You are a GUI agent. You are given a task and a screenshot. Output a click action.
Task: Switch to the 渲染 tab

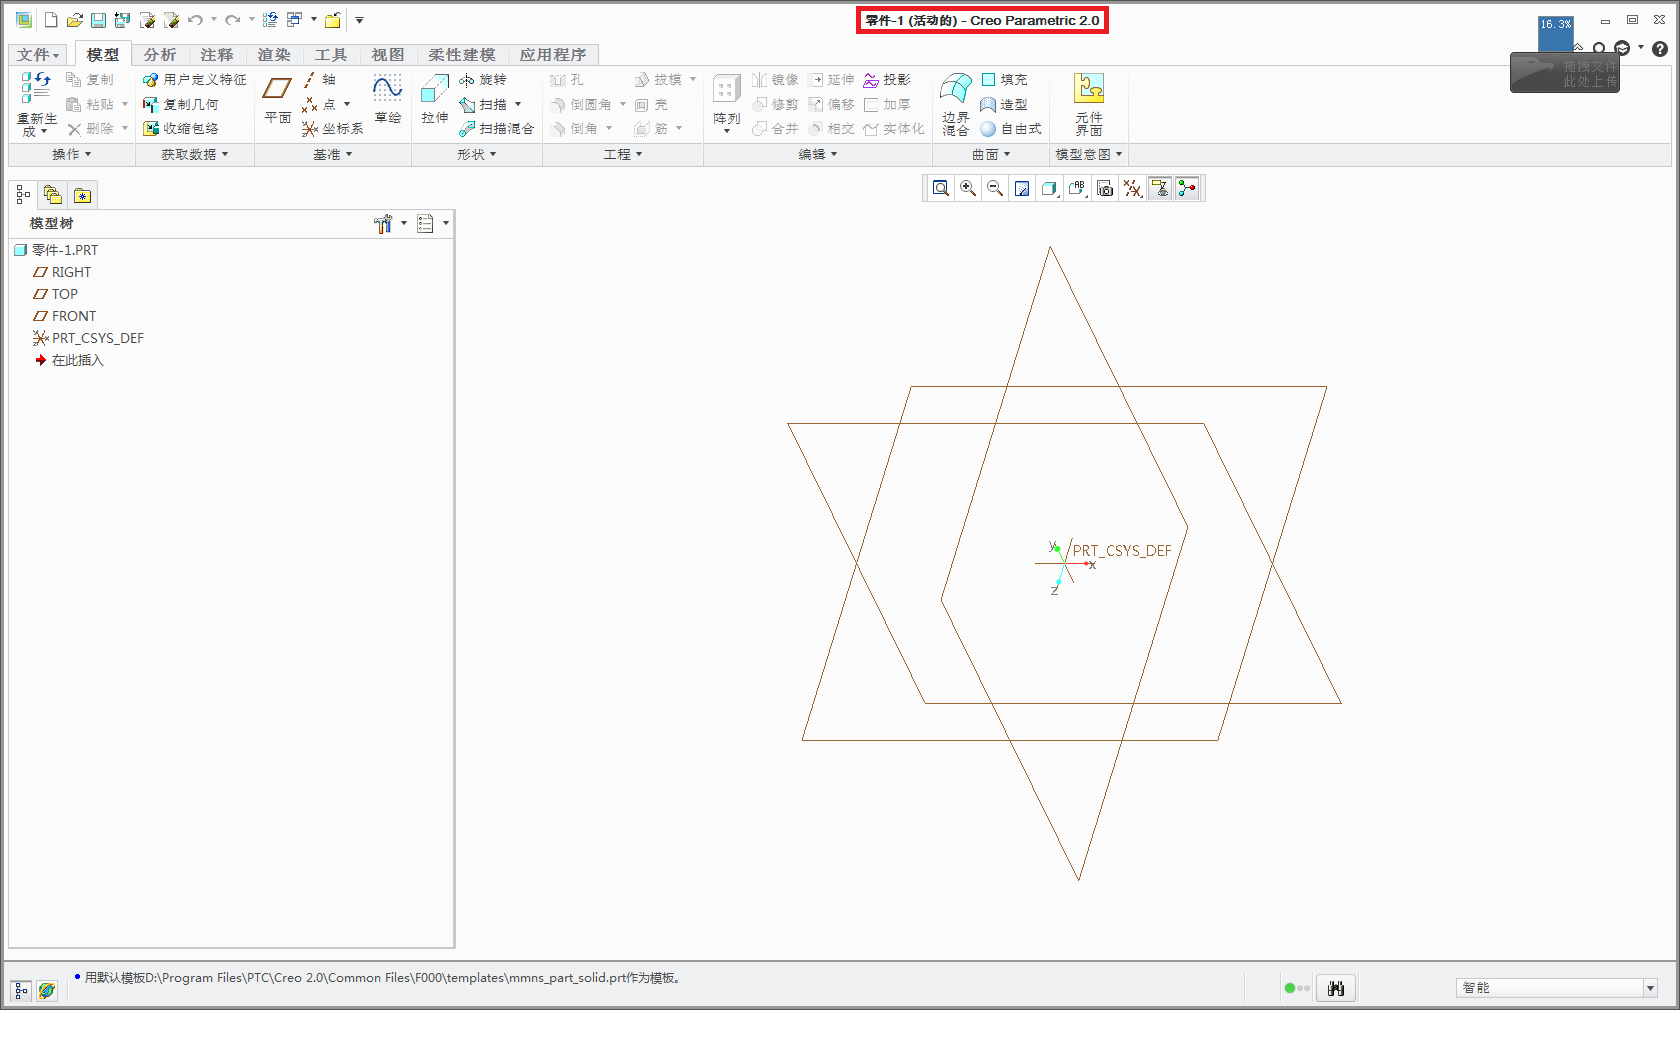pyautogui.click(x=274, y=55)
